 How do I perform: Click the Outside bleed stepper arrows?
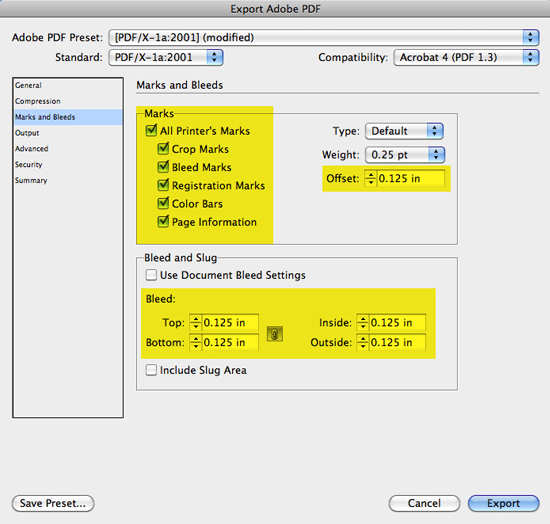pos(363,342)
